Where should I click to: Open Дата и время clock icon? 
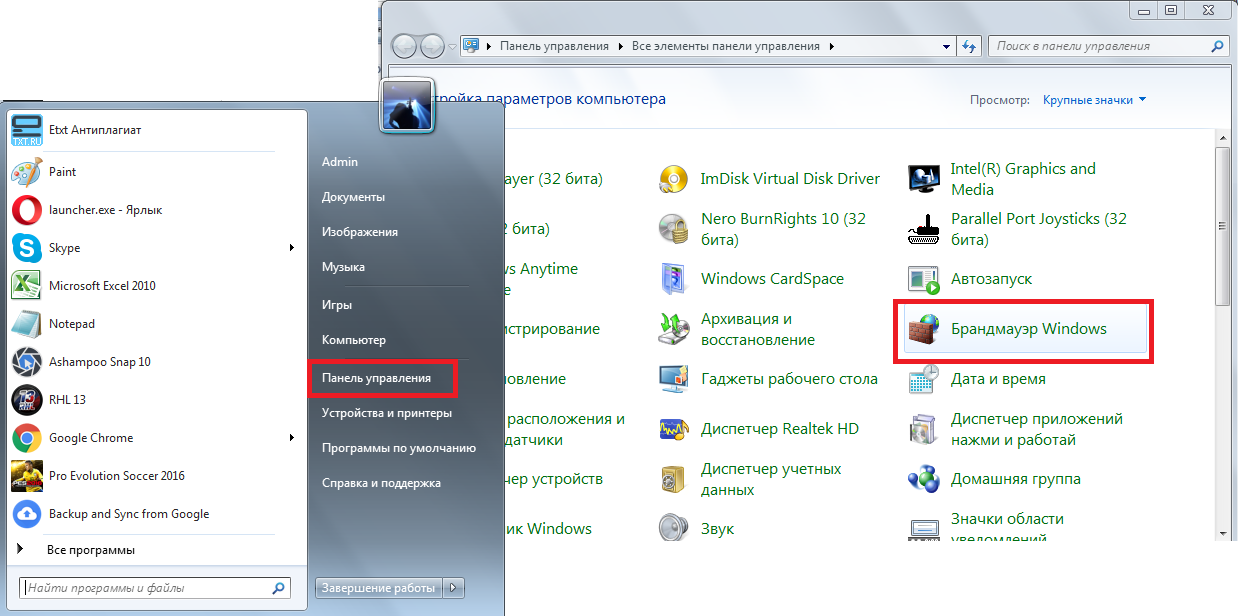click(x=924, y=379)
